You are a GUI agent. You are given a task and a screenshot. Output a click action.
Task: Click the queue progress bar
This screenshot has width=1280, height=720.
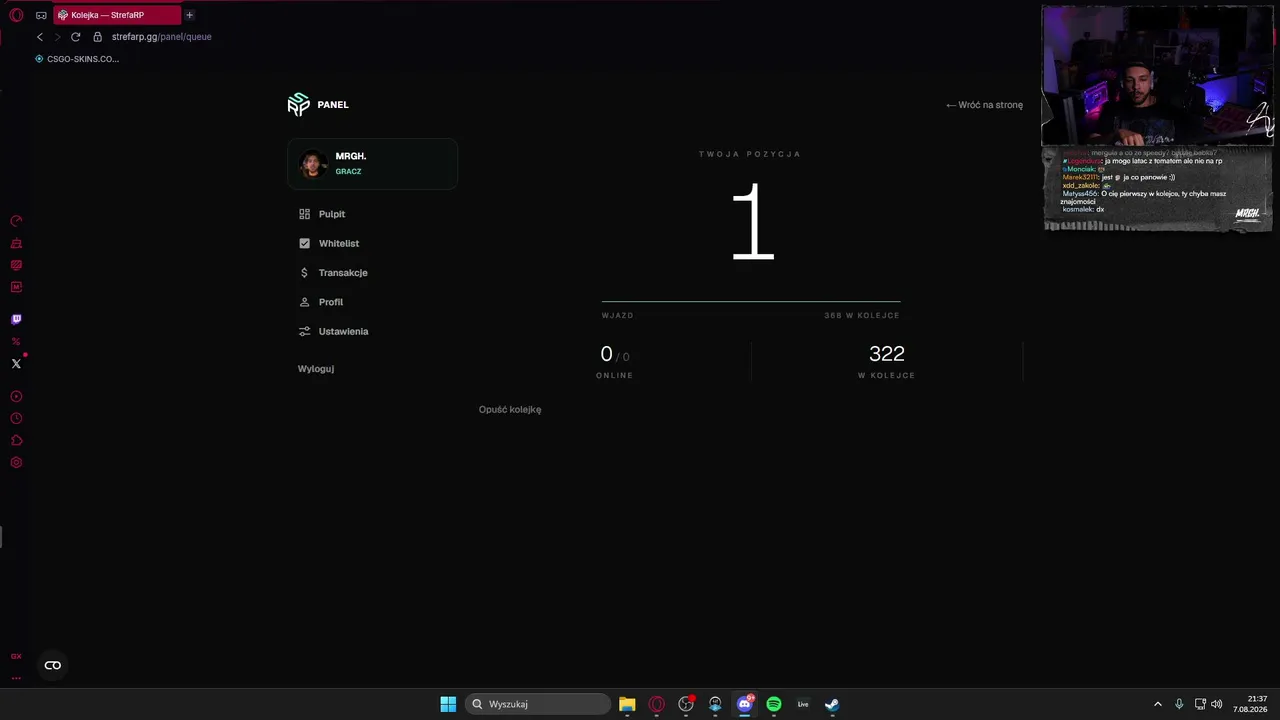751,301
